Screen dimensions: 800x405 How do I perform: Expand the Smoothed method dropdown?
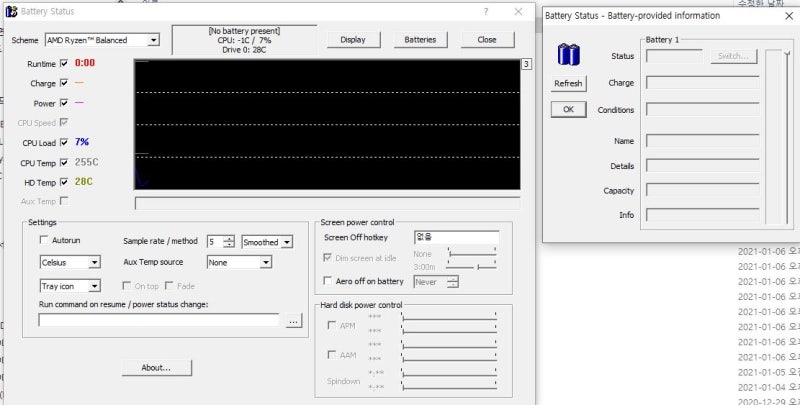pos(287,242)
